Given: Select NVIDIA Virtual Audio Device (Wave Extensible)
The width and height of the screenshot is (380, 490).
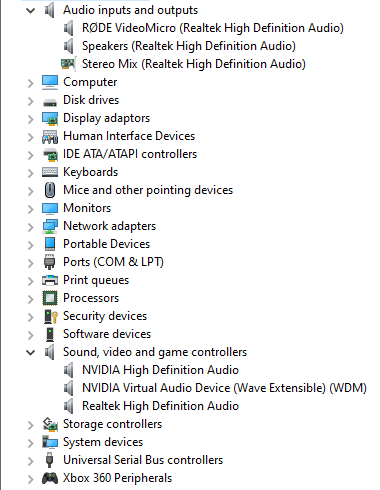Looking at the screenshot, I should 224,388.
